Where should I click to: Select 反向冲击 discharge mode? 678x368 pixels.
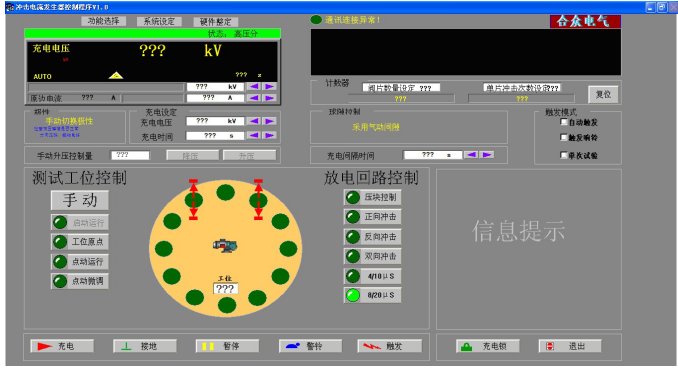point(373,237)
